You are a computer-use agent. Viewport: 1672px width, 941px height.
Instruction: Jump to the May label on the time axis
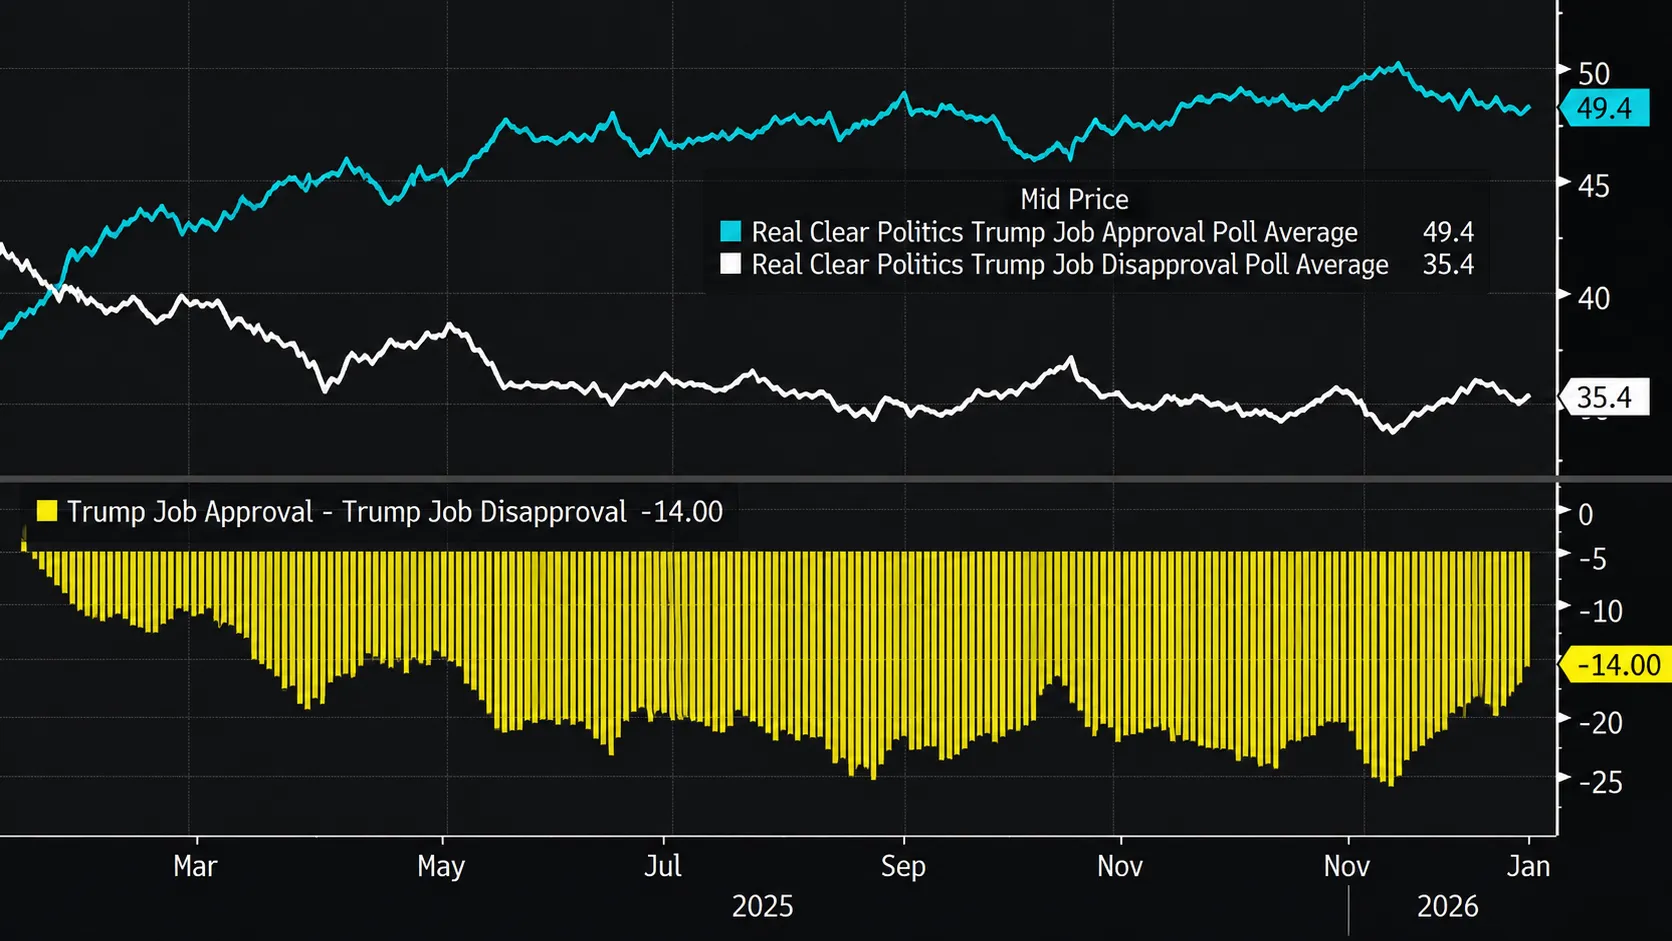click(x=441, y=866)
